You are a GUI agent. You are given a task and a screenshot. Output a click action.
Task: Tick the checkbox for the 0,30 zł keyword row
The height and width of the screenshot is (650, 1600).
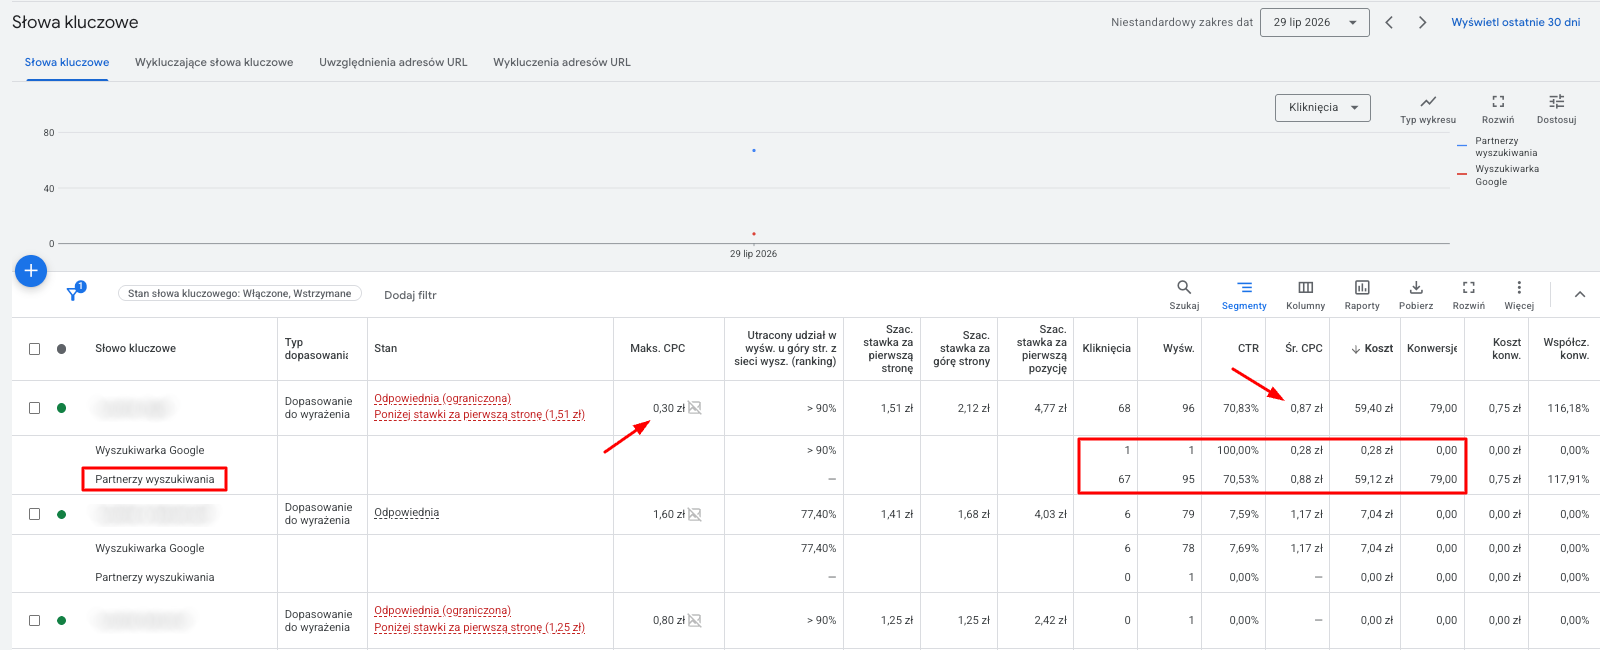pyautogui.click(x=35, y=408)
